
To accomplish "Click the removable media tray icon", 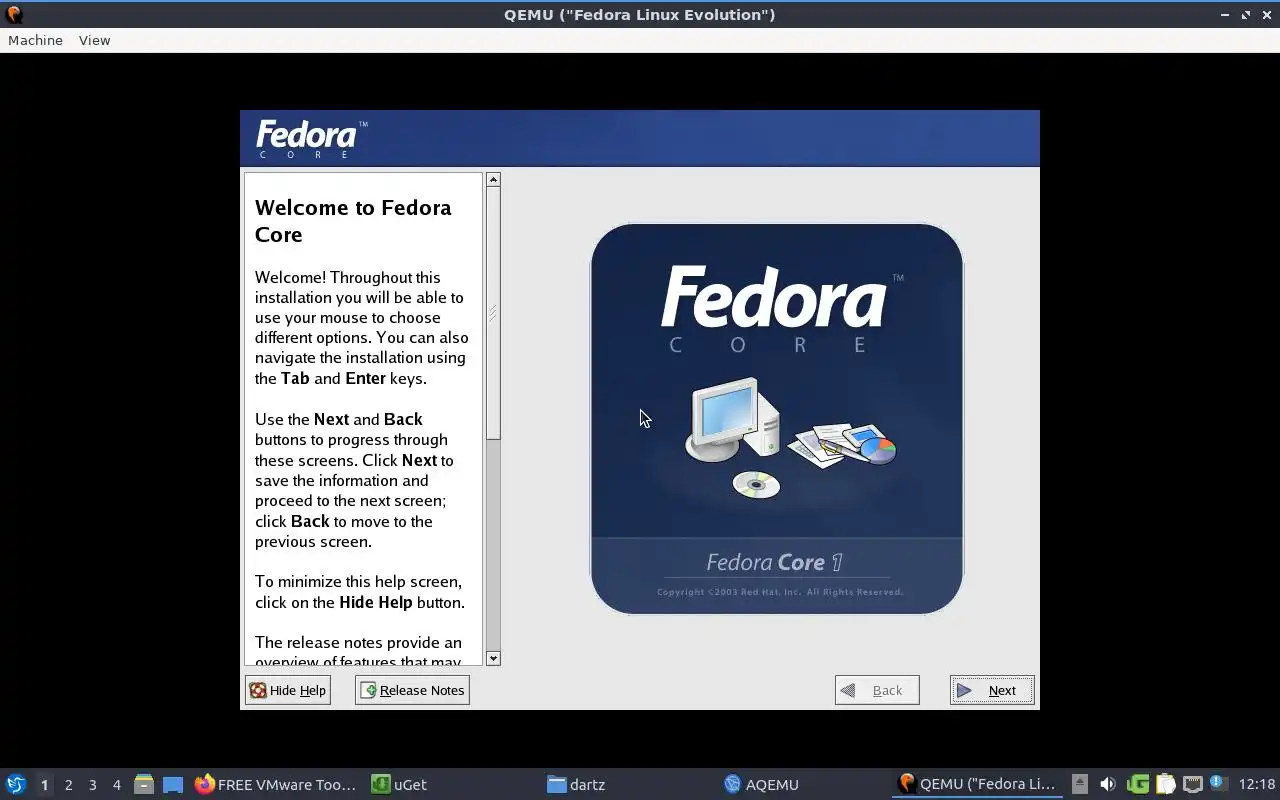I will (x=1079, y=784).
